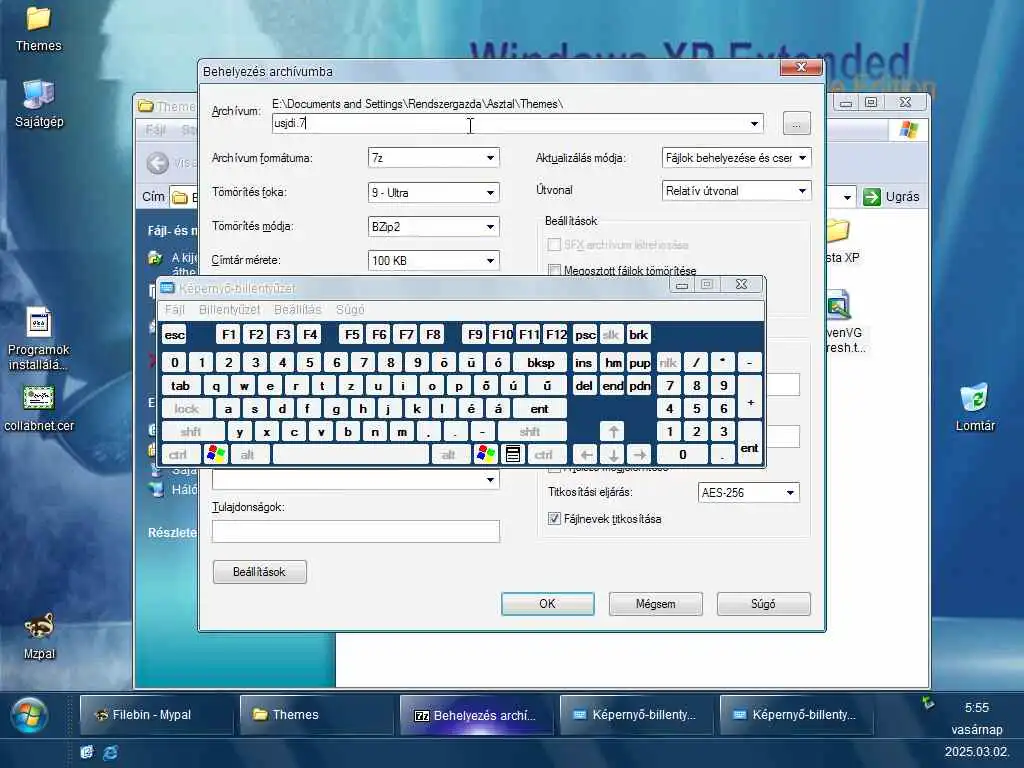Toggle the slk scroll lock key
This screenshot has height=768, width=1024.
click(x=611, y=335)
